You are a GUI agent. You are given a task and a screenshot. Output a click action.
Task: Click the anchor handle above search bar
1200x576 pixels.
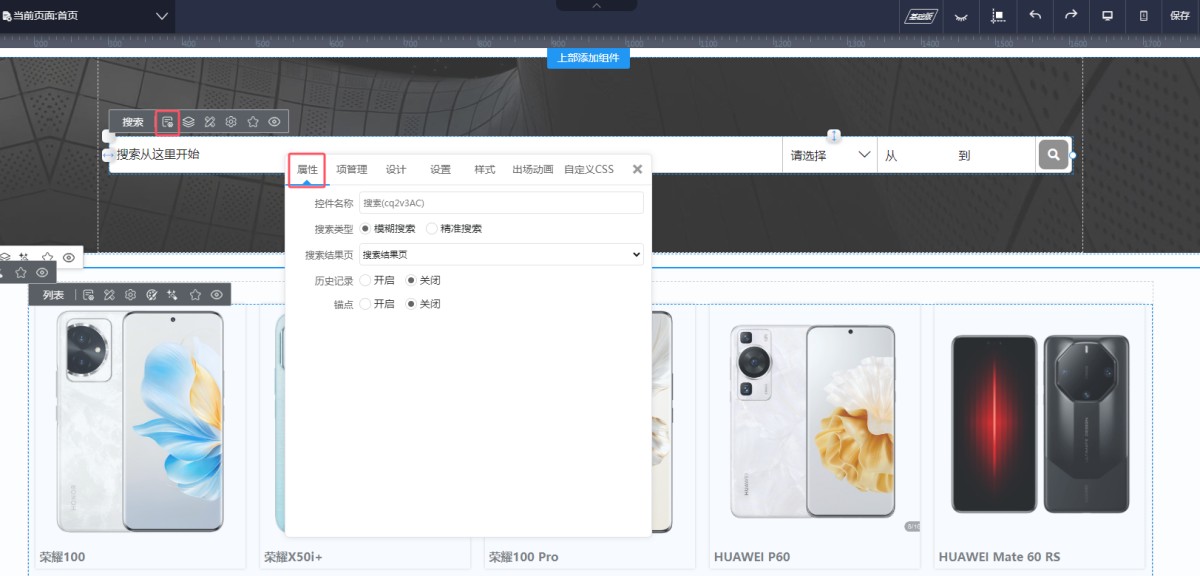pyautogui.click(x=834, y=136)
